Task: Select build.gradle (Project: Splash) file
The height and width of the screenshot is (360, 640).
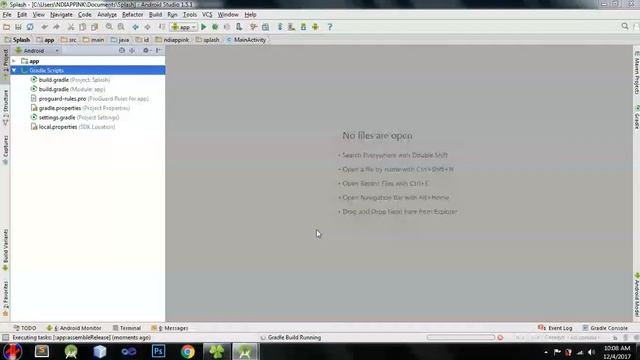Action: click(x=70, y=80)
